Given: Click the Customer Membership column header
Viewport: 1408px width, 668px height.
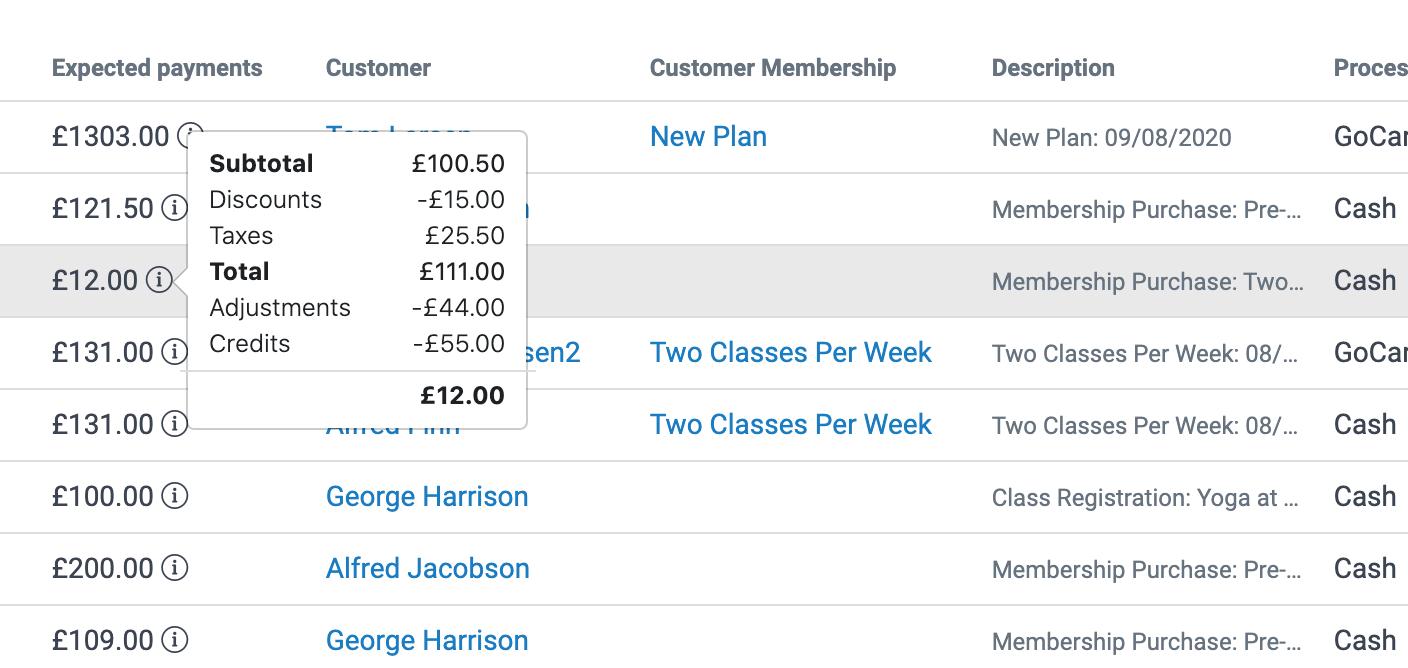Looking at the screenshot, I should [772, 67].
